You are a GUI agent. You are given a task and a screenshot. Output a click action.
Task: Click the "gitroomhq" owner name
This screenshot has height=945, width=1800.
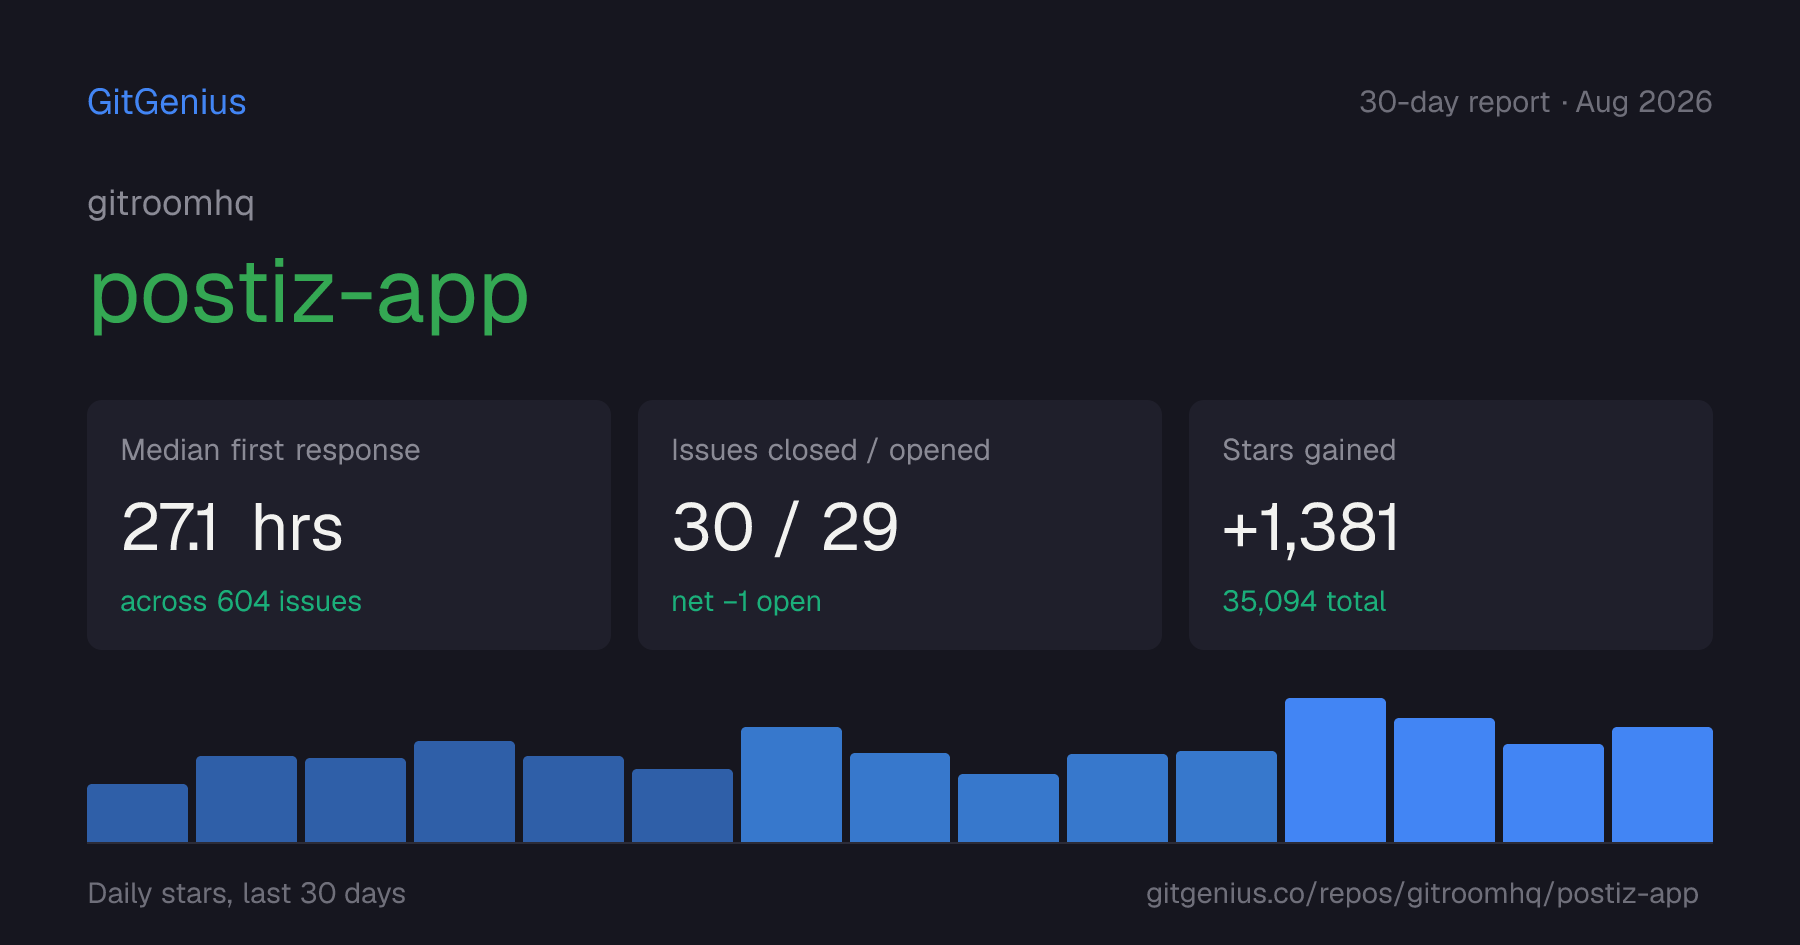click(171, 203)
